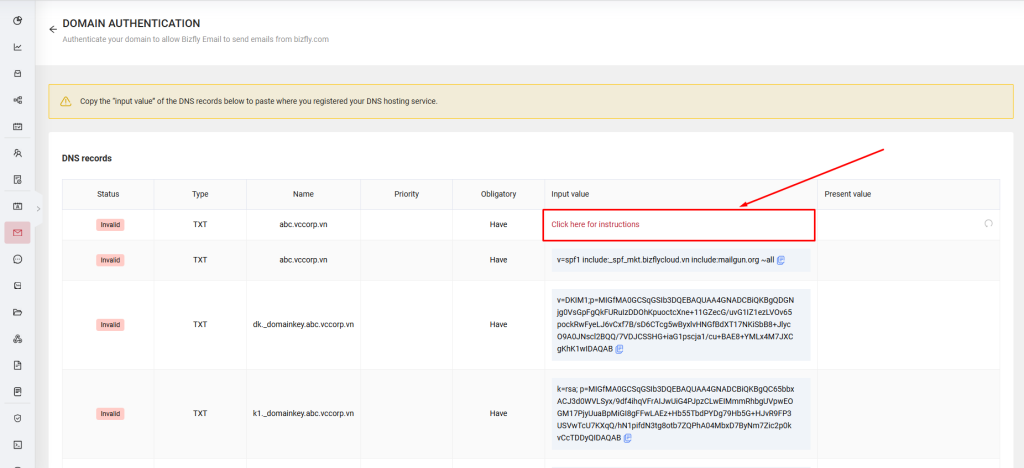This screenshot has height=468, width=1024.
Task: Open the line graph icon in sidebar
Action: click(17, 47)
